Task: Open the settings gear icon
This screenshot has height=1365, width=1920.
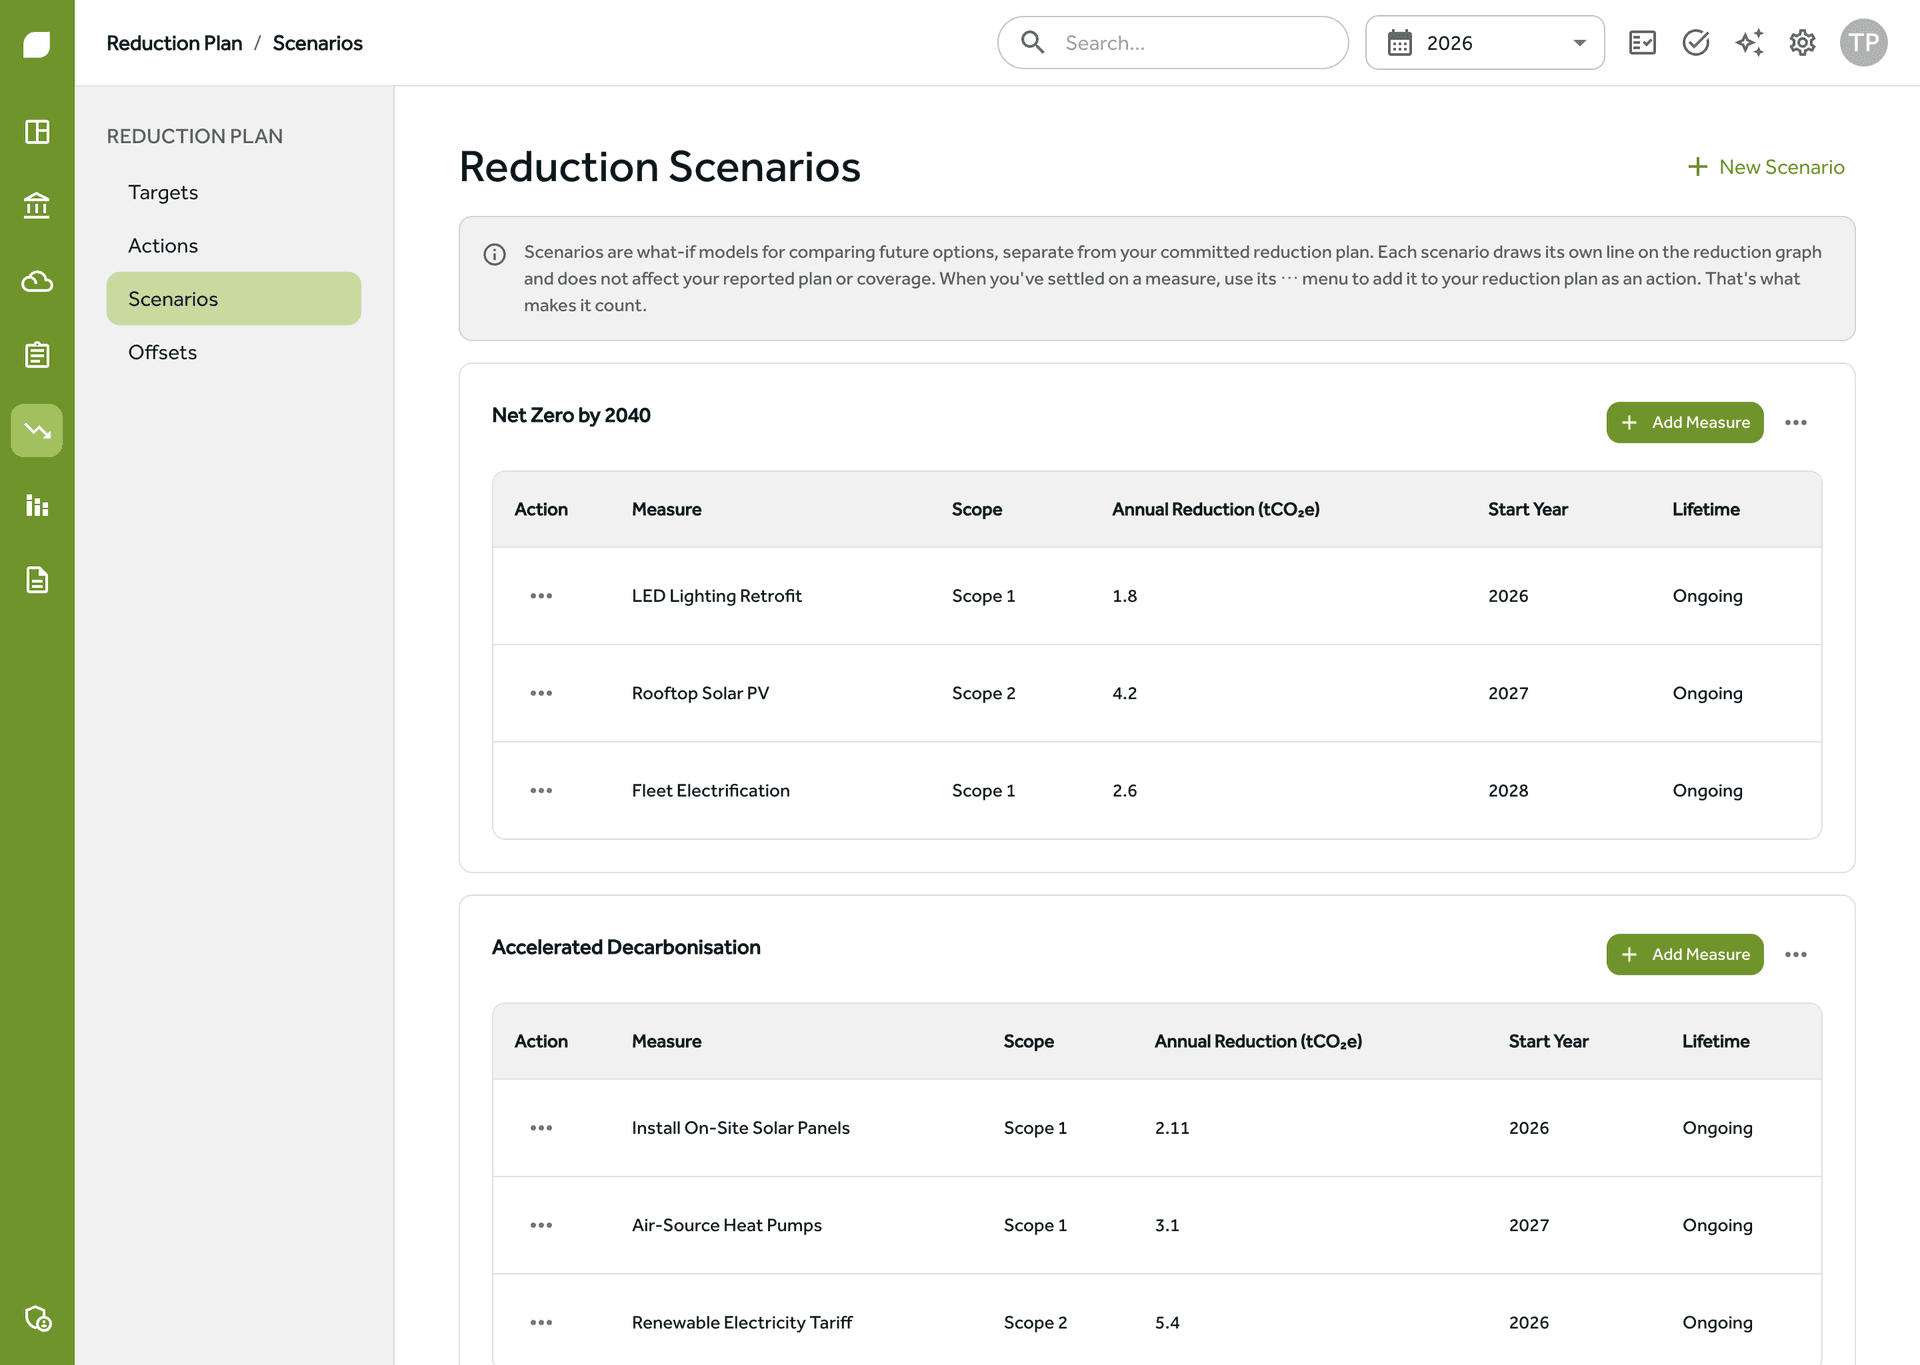Action: [1802, 43]
